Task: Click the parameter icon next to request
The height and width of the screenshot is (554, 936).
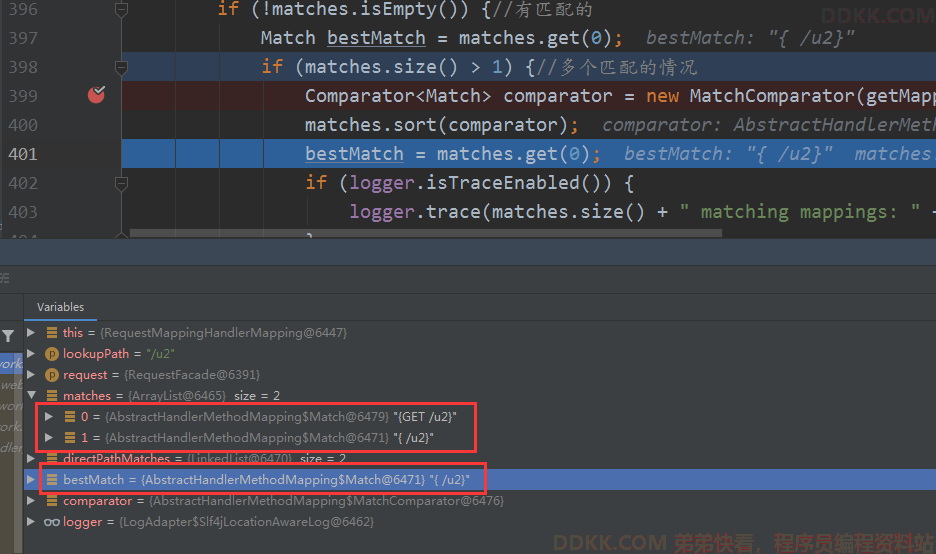Action: (52, 375)
